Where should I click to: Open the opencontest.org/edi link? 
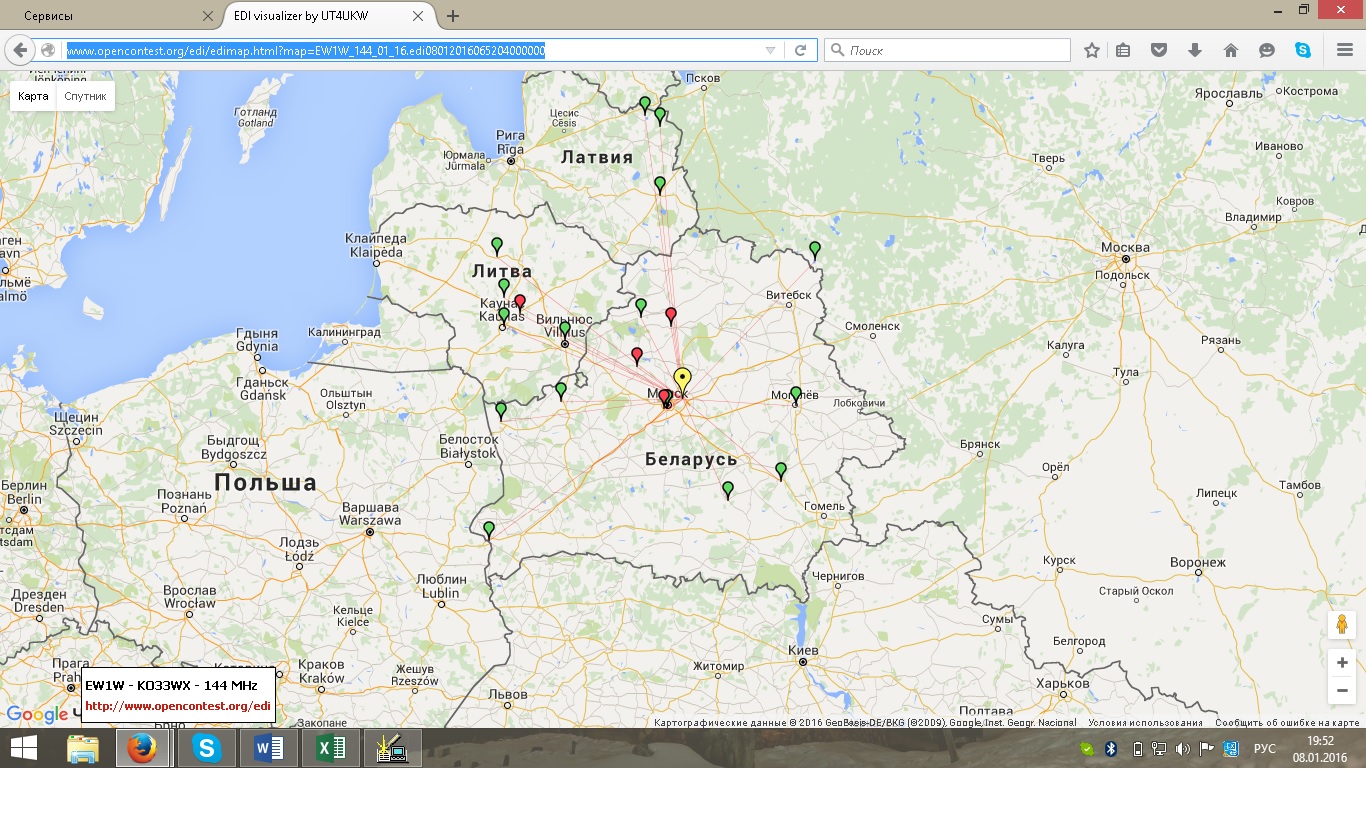click(x=178, y=706)
